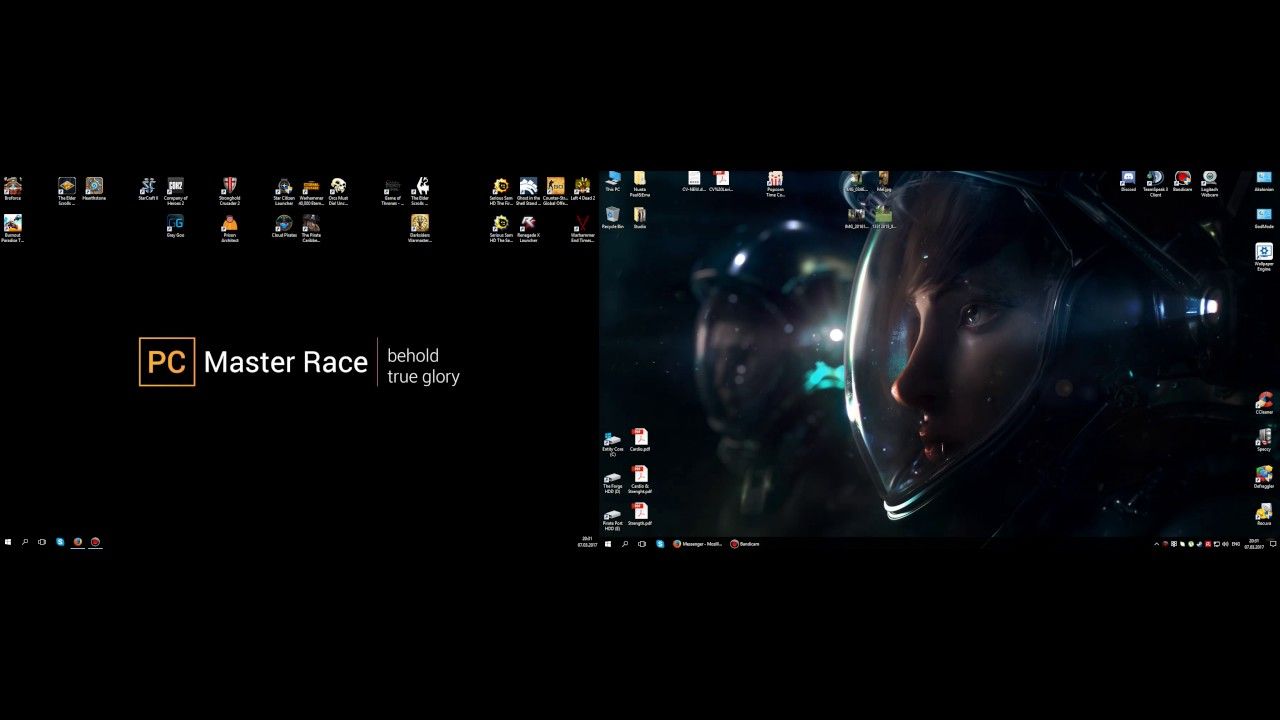1280x720 pixels.
Task: Open the Renegade X Launcher
Action: 528,228
